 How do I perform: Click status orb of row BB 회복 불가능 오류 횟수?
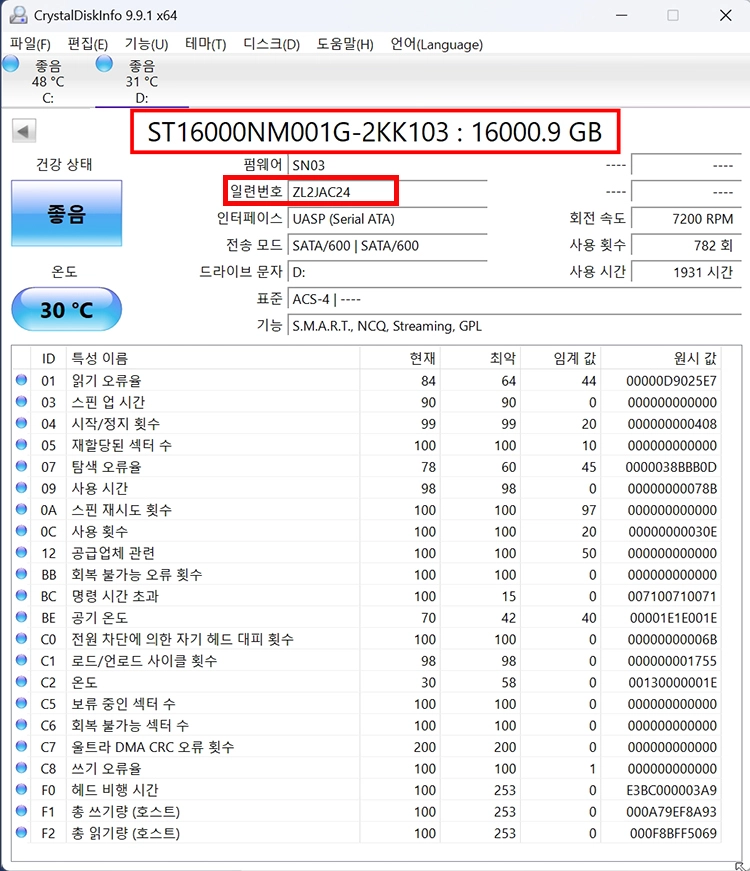[21, 574]
